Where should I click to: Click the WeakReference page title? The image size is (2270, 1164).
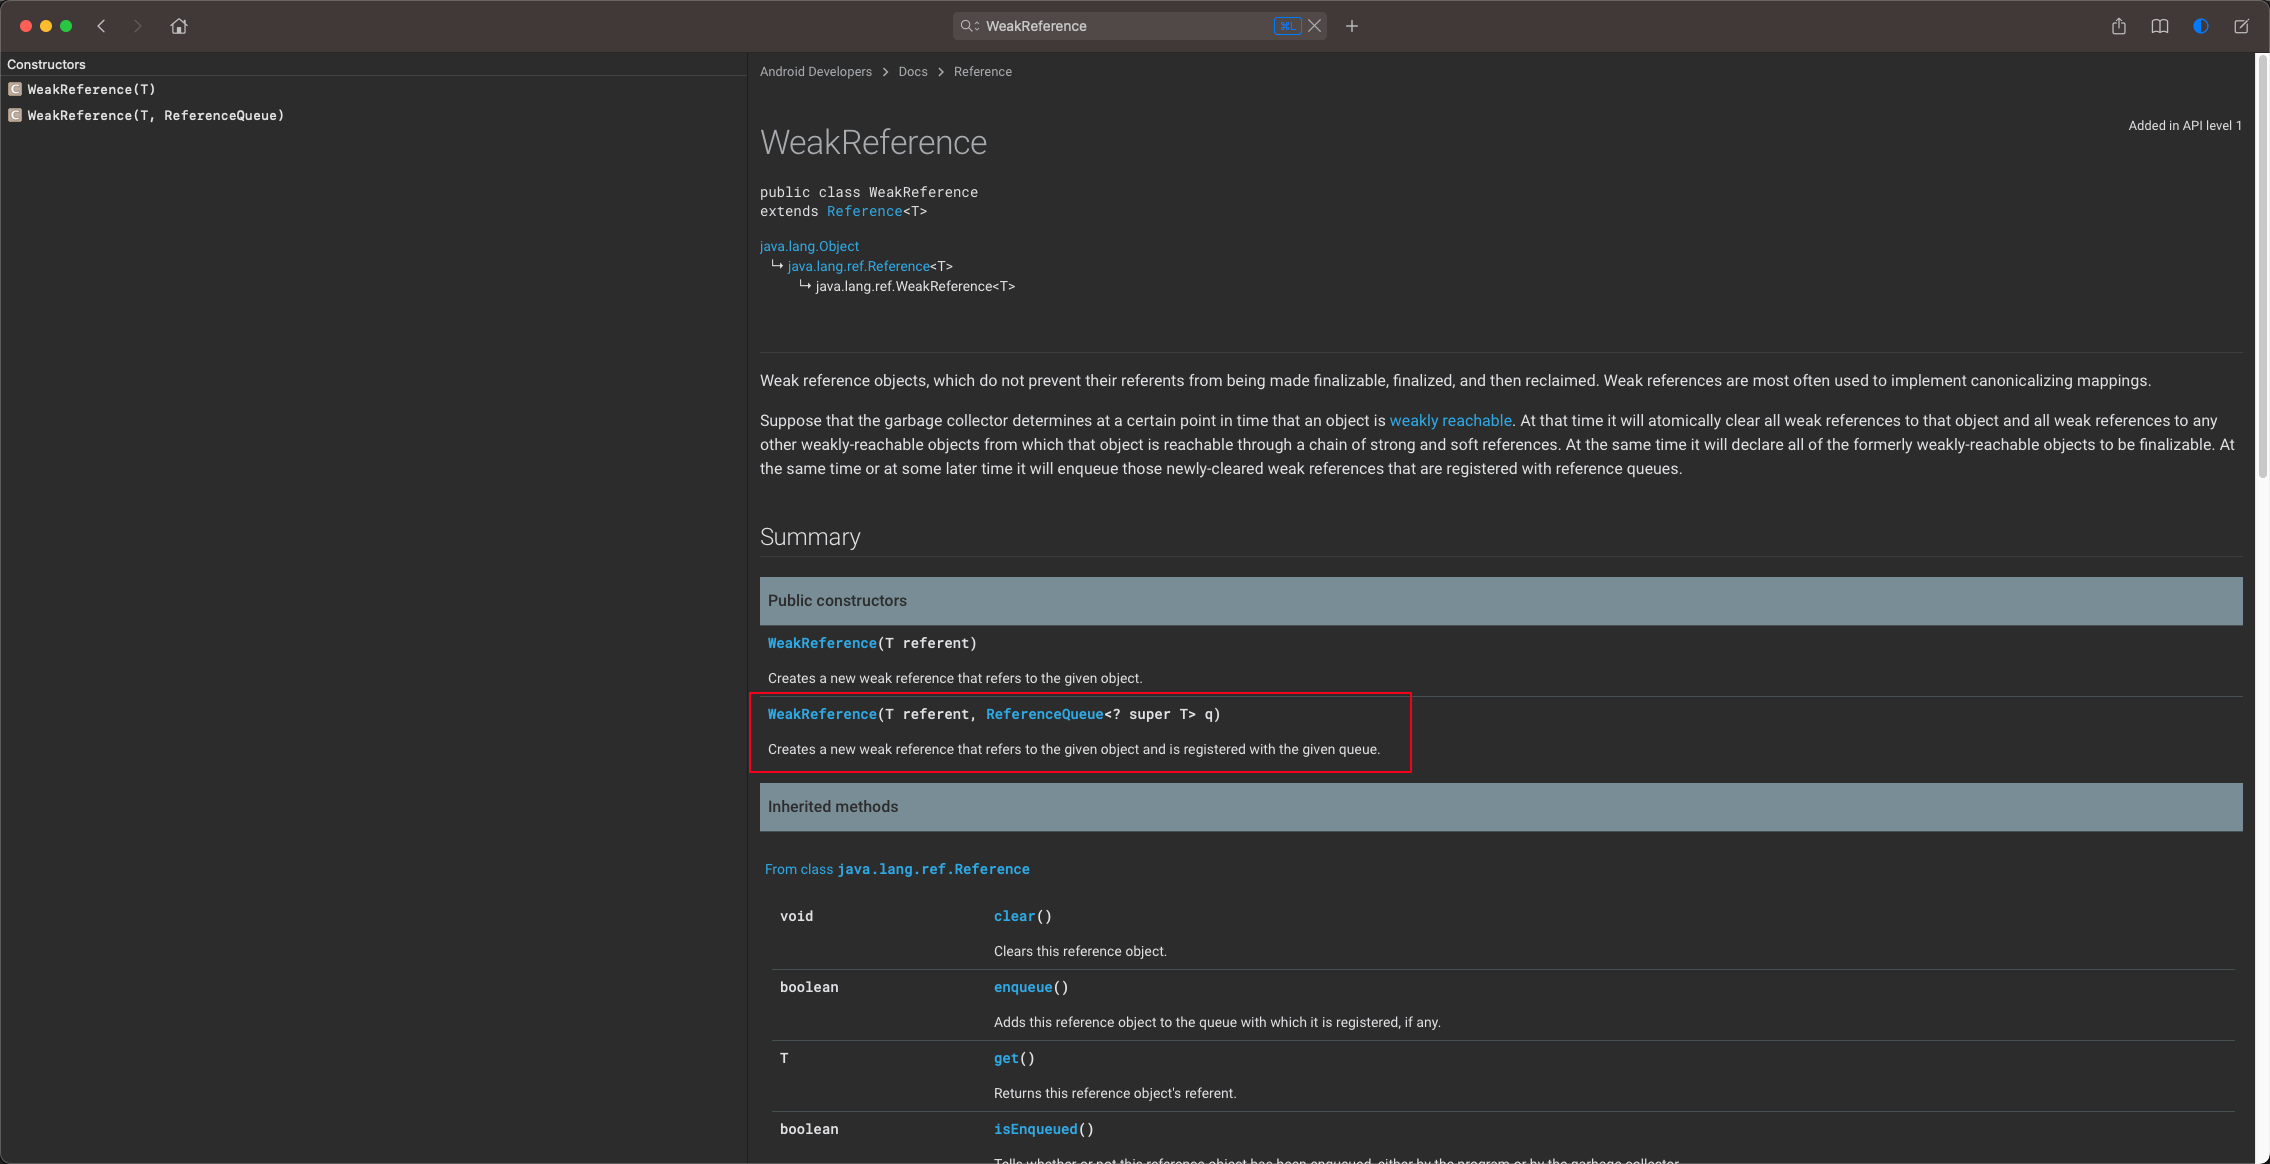[873, 142]
